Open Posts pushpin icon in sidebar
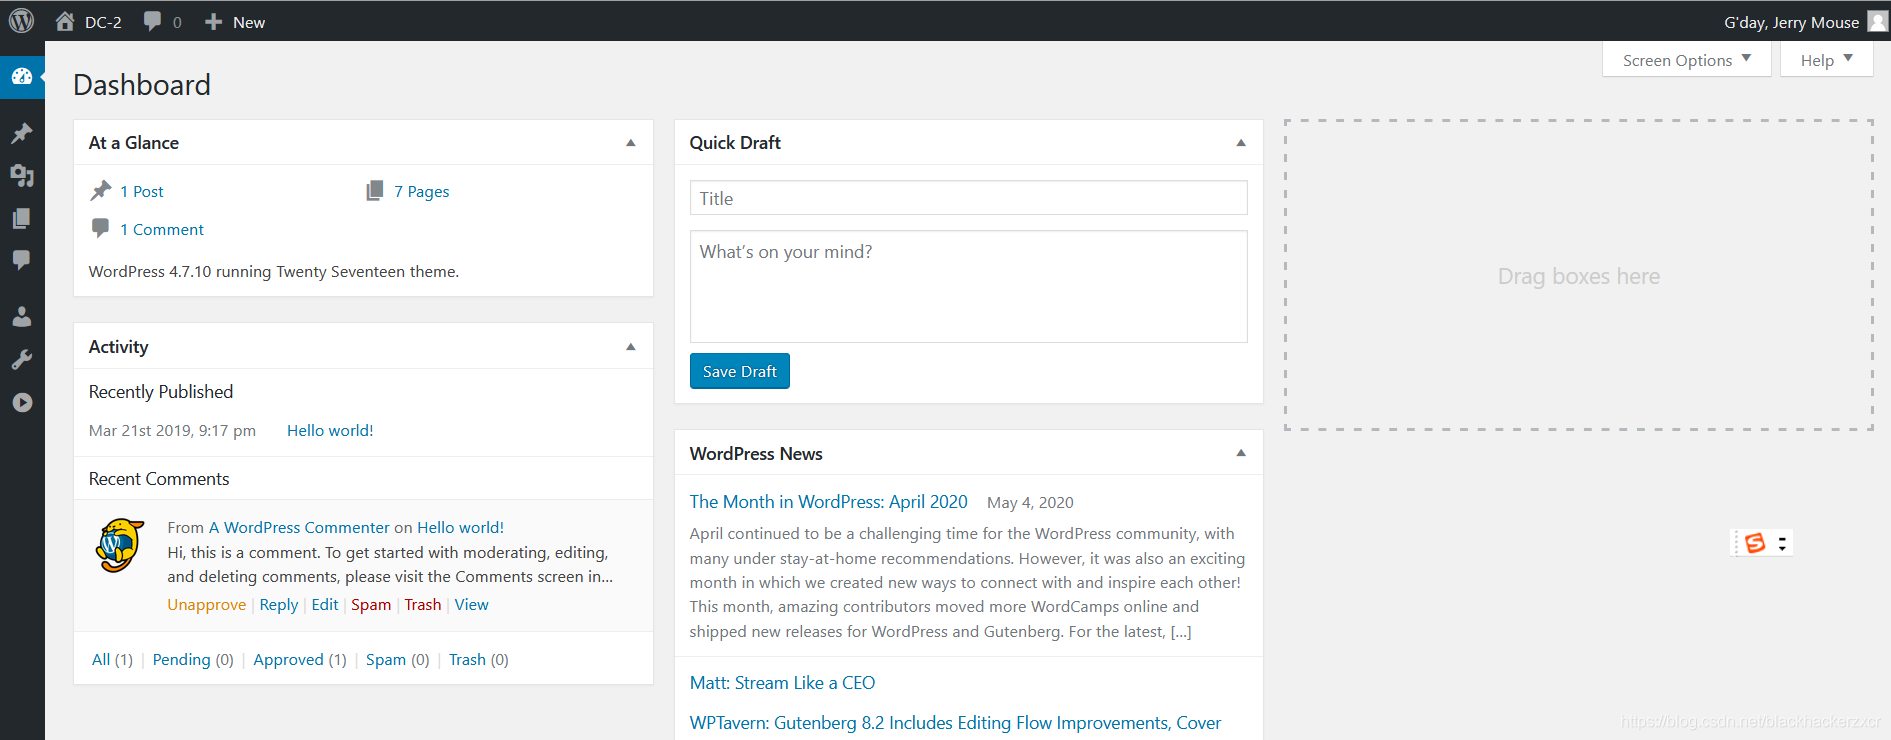Screen dimensions: 1891x740 pyautogui.click(x=22, y=133)
